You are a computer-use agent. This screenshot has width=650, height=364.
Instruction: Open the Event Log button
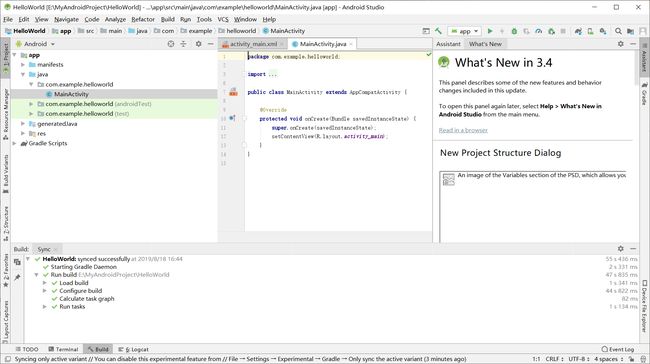[618, 349]
